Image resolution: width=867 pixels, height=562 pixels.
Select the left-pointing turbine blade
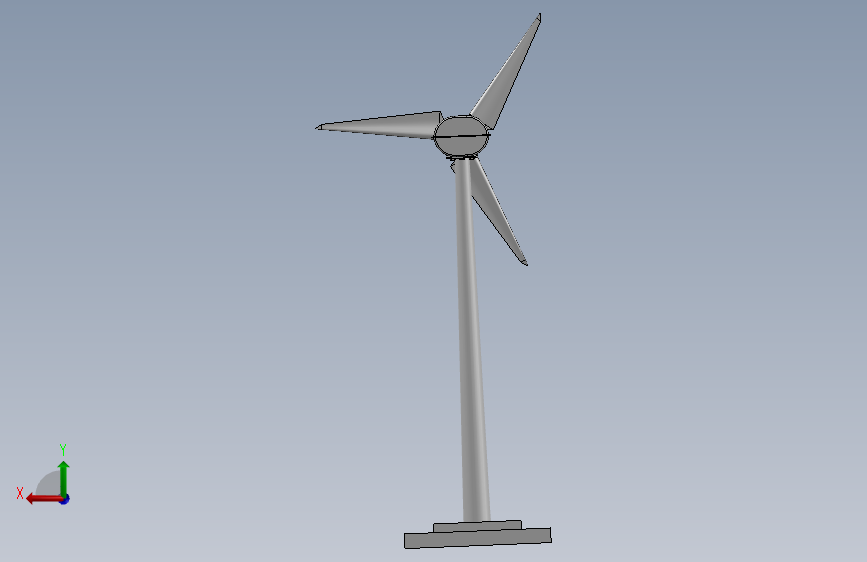point(380,126)
